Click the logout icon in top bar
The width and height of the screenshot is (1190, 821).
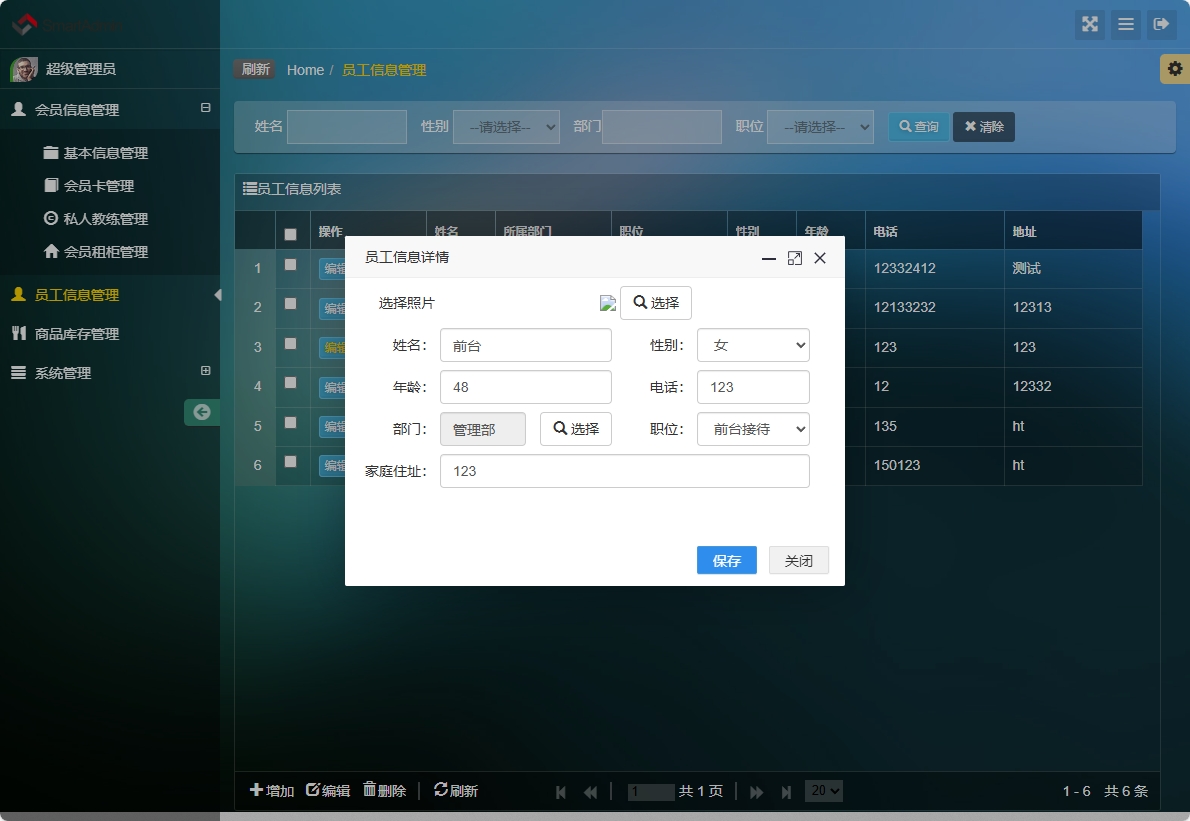(1161, 25)
